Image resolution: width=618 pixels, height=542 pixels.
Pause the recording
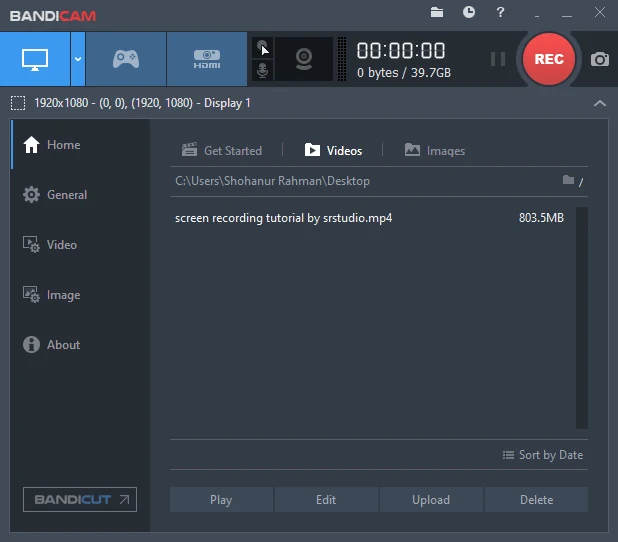click(x=498, y=59)
